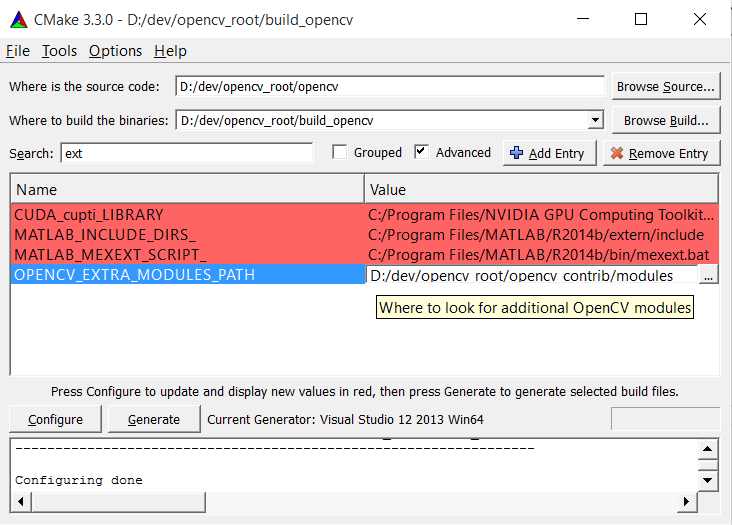Click the output log left scroll arrow
Screen dimensions: 732x525
pyautogui.click(x=21, y=502)
